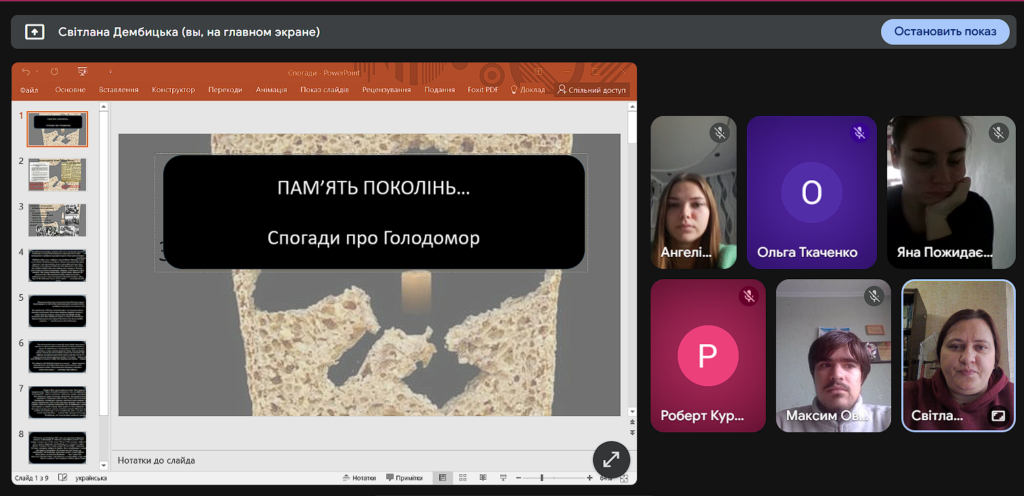This screenshot has width=1024, height=496.
Task: Switch to the Анімація ribbon tab
Action: 271,90
